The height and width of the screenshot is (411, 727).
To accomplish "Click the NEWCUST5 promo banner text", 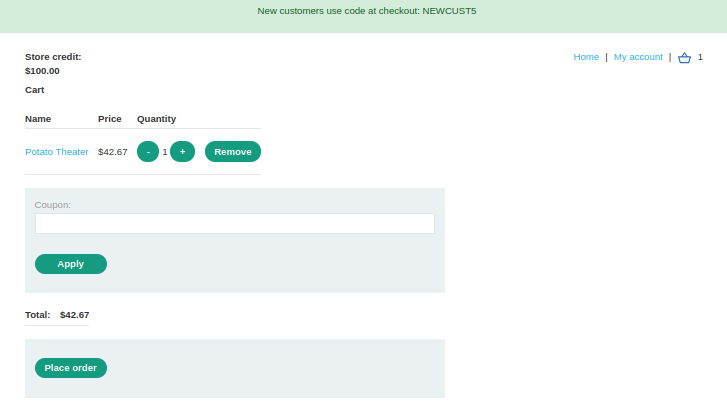I will [x=366, y=11].
